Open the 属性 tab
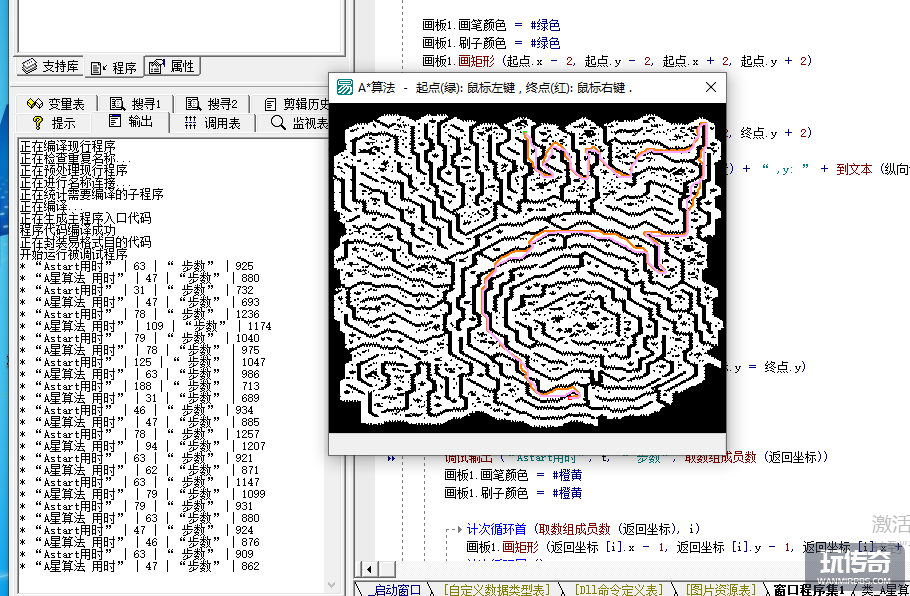This screenshot has width=910, height=596. point(172,66)
